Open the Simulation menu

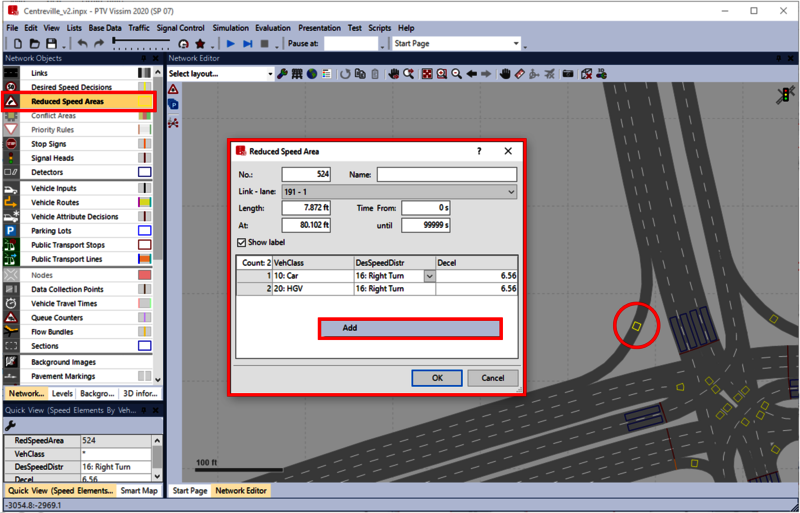click(228, 28)
